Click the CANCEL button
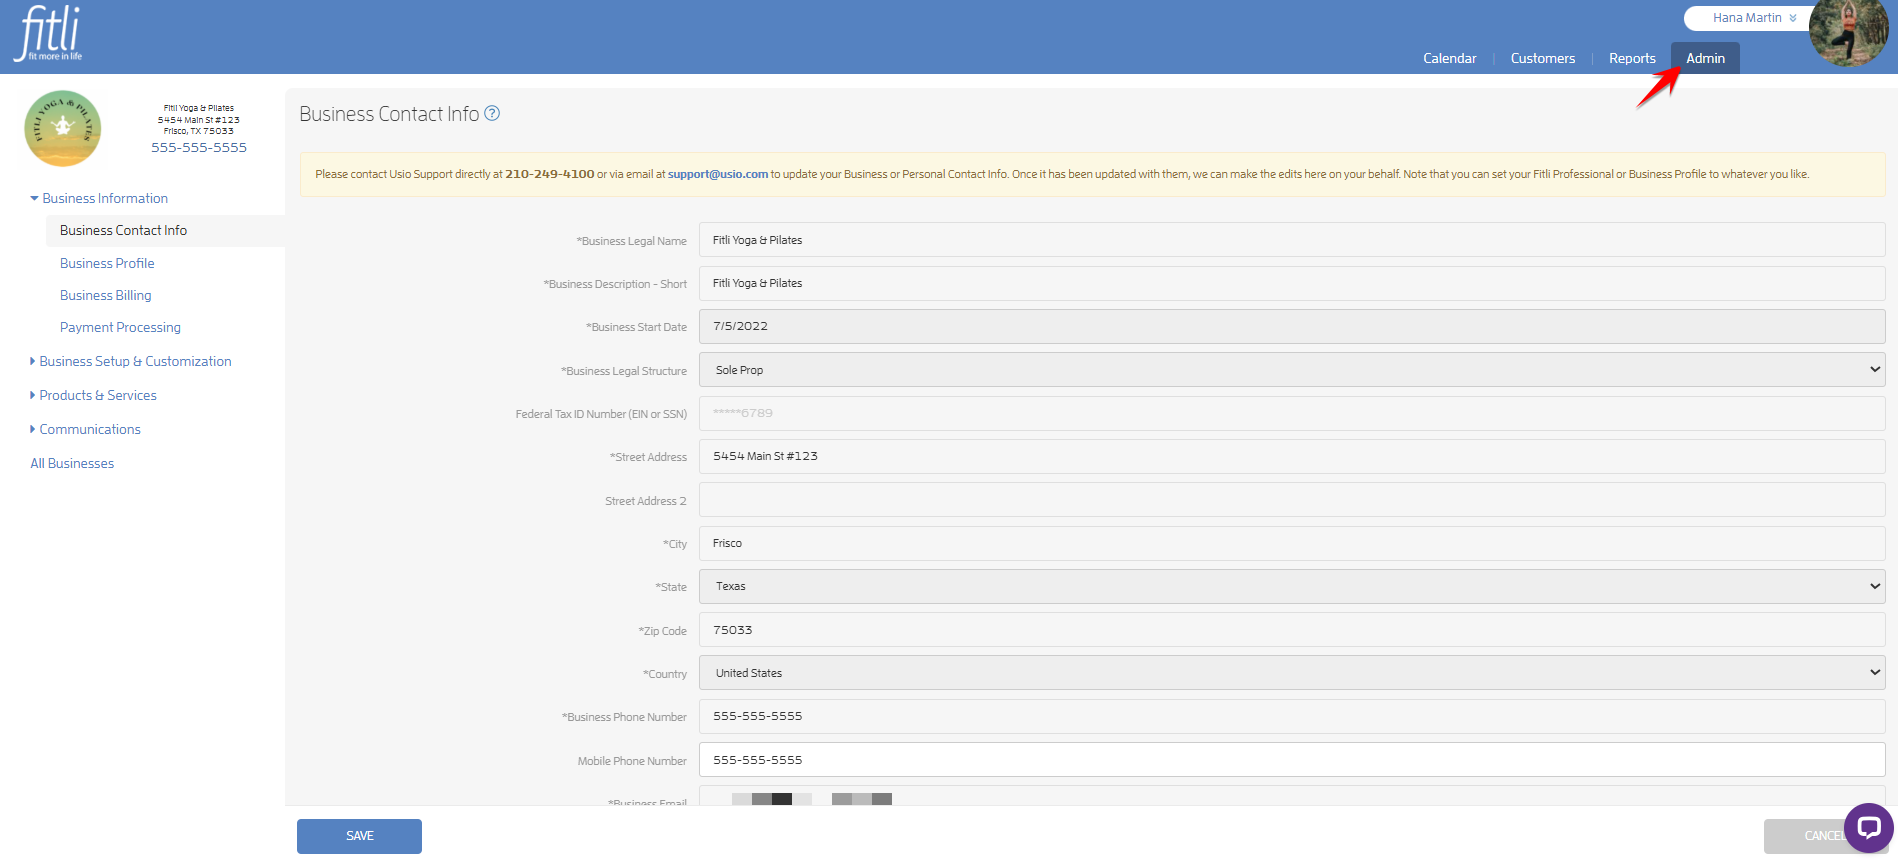 [x=1826, y=836]
